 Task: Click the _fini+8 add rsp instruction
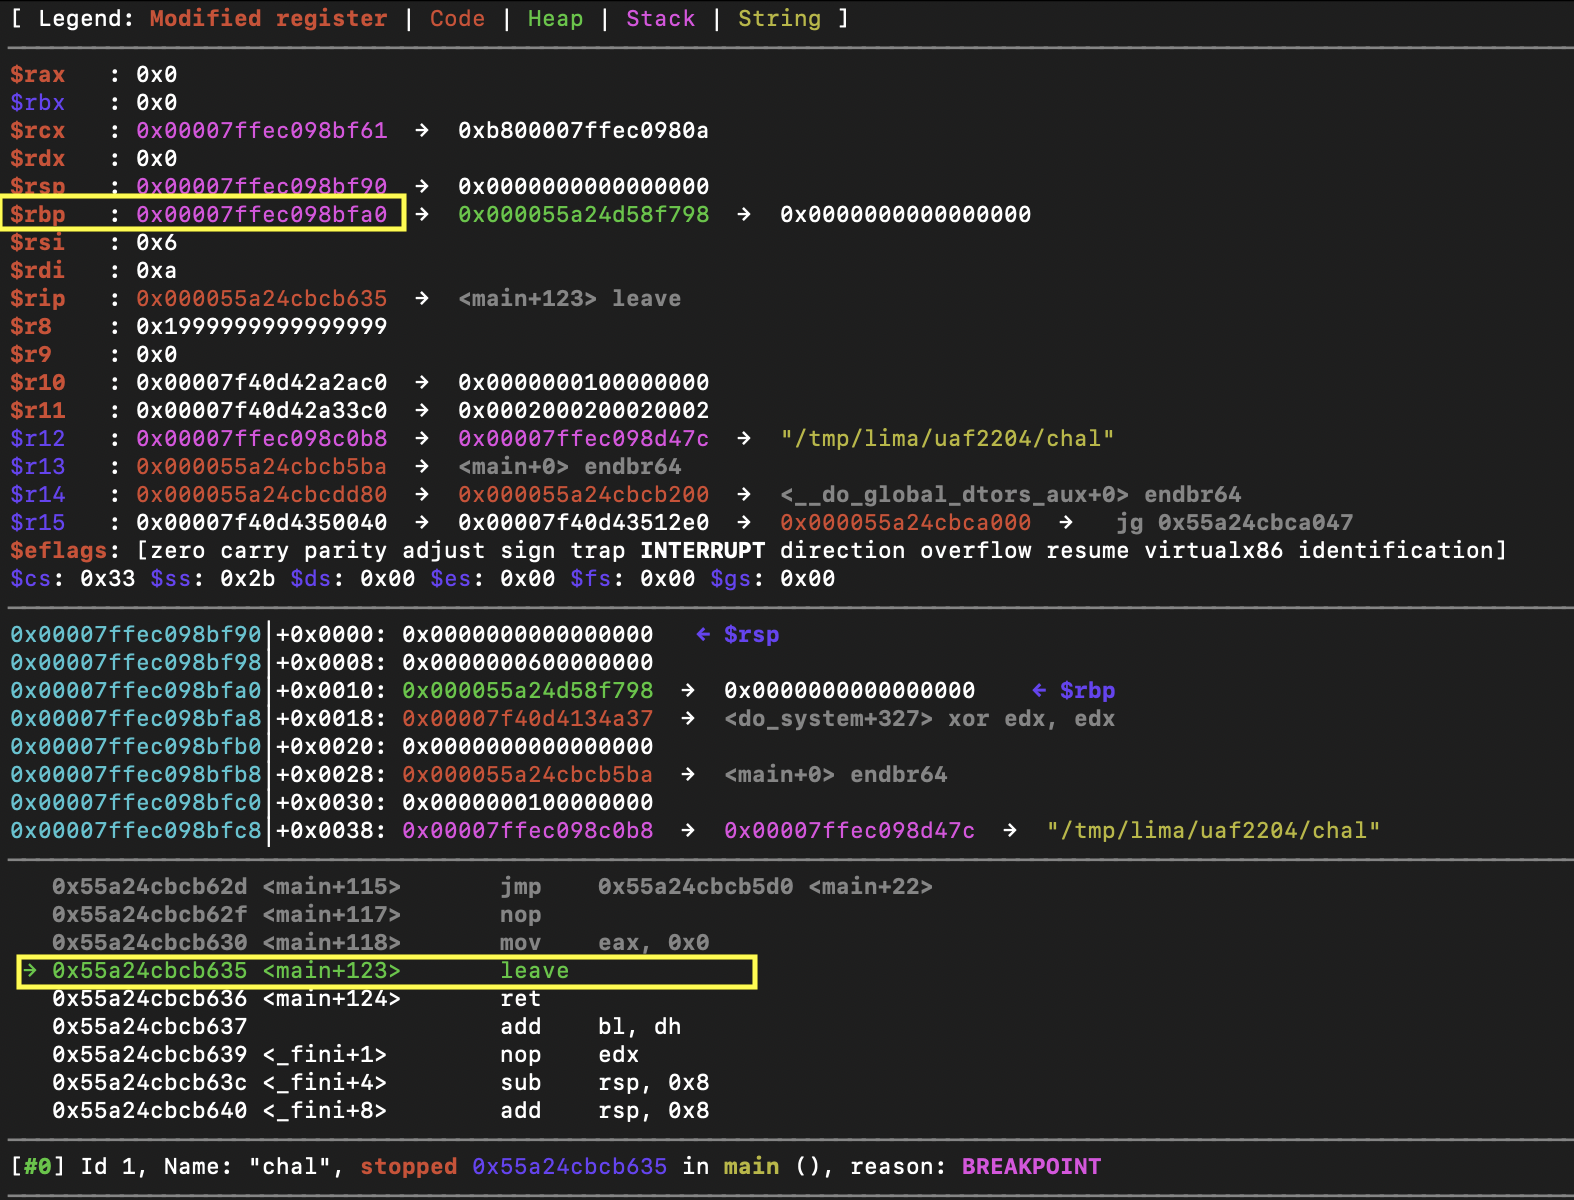[x=381, y=1111]
